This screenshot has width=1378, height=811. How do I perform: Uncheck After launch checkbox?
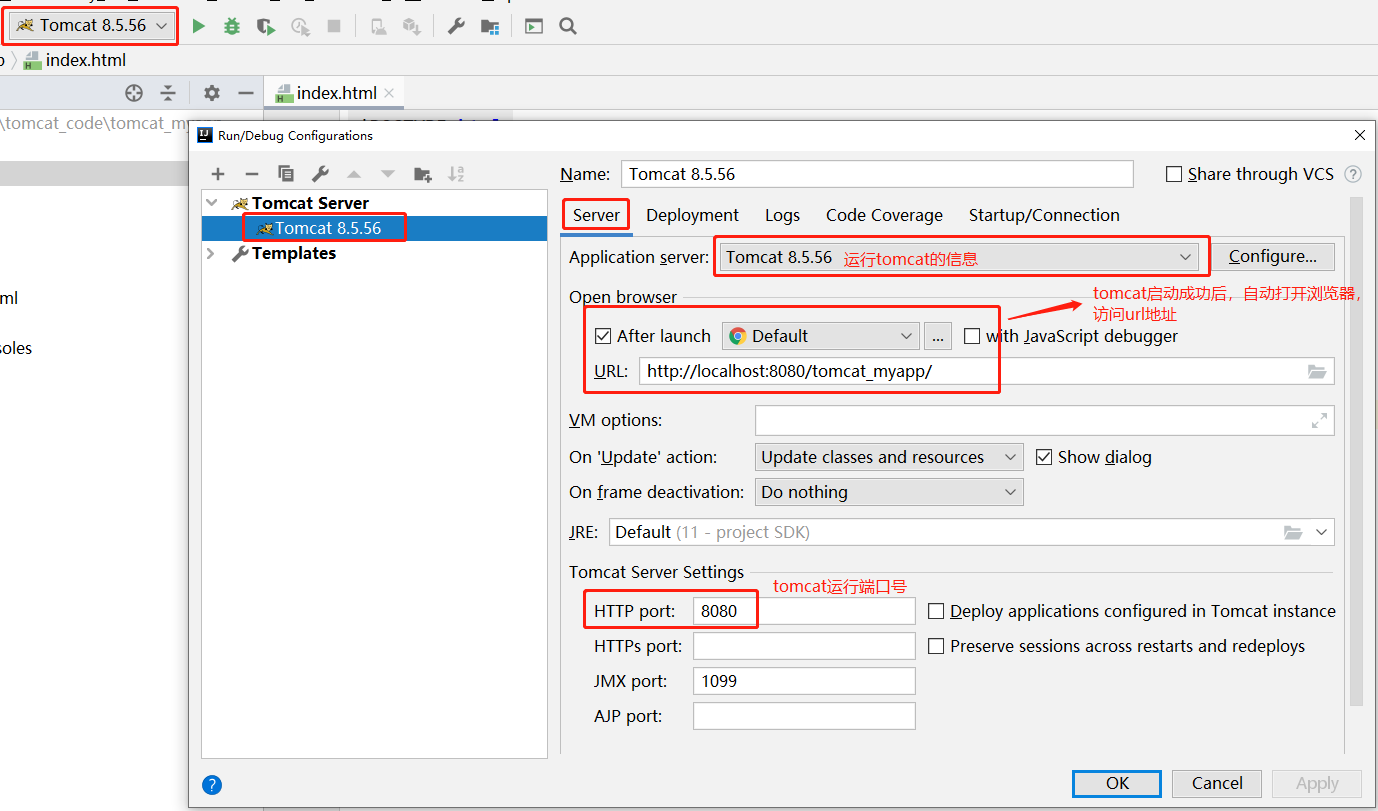(603, 336)
